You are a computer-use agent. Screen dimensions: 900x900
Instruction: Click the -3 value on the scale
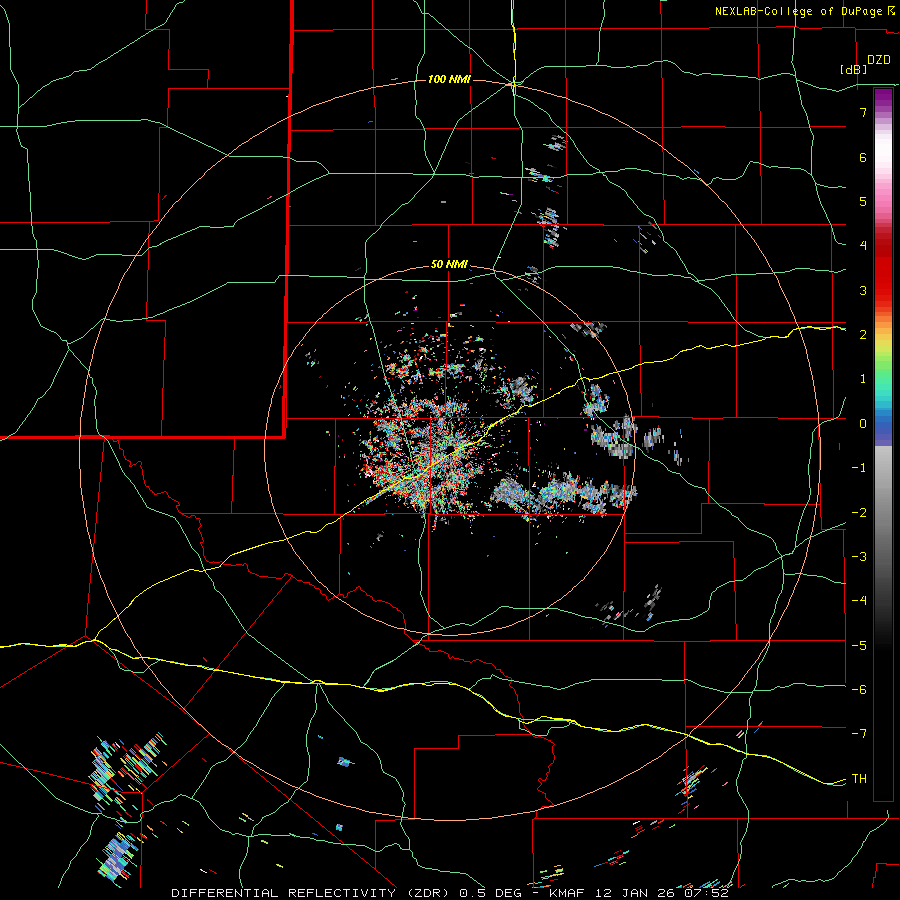coord(859,557)
